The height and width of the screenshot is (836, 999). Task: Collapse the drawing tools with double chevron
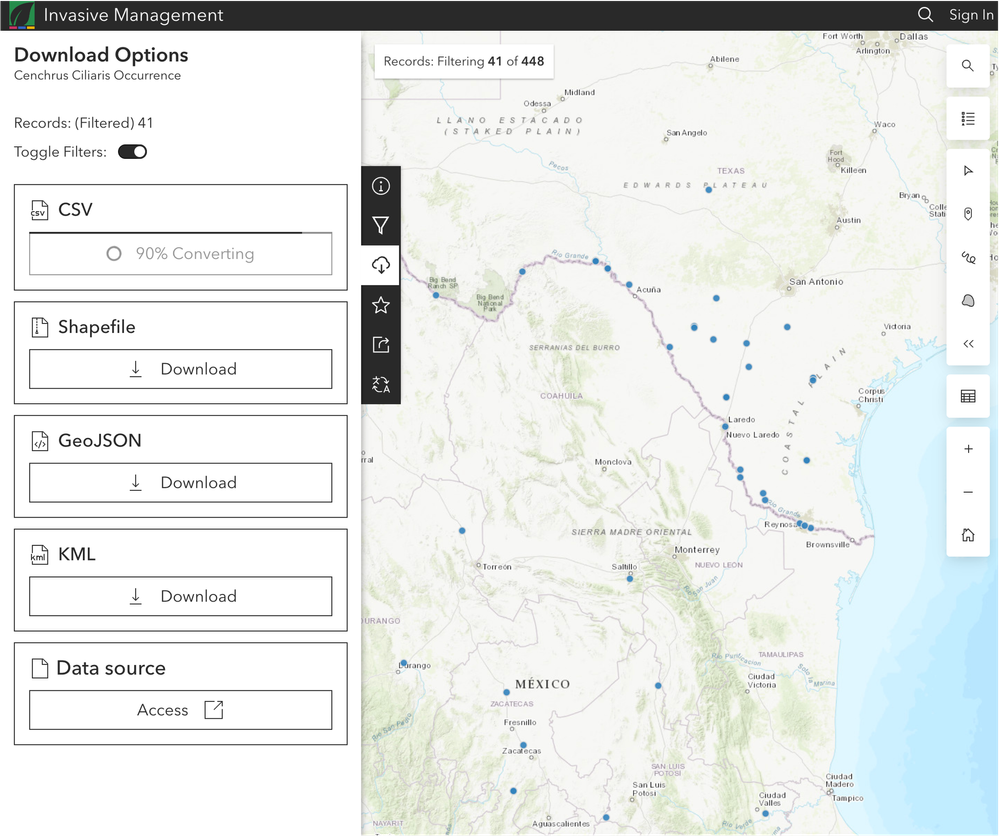967,343
